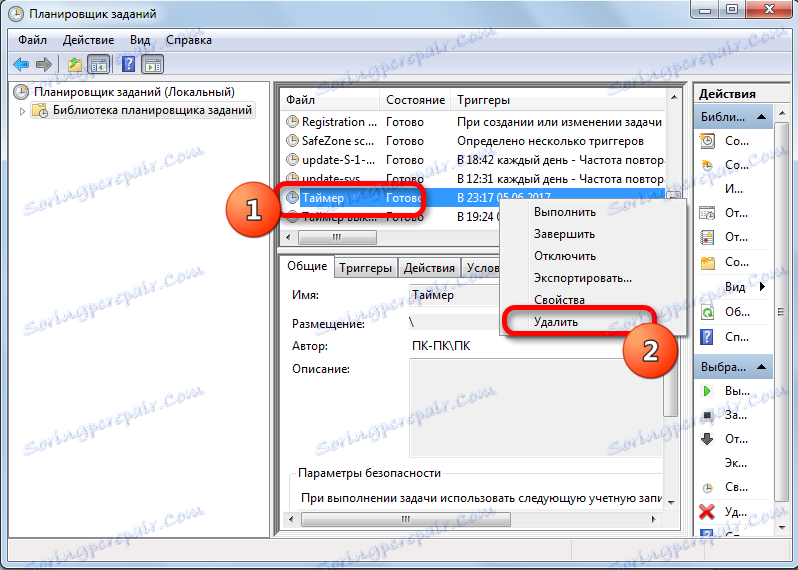This screenshot has height=570, width=798.
Task: Click the new folder icon in Actions
Action: tap(707, 263)
